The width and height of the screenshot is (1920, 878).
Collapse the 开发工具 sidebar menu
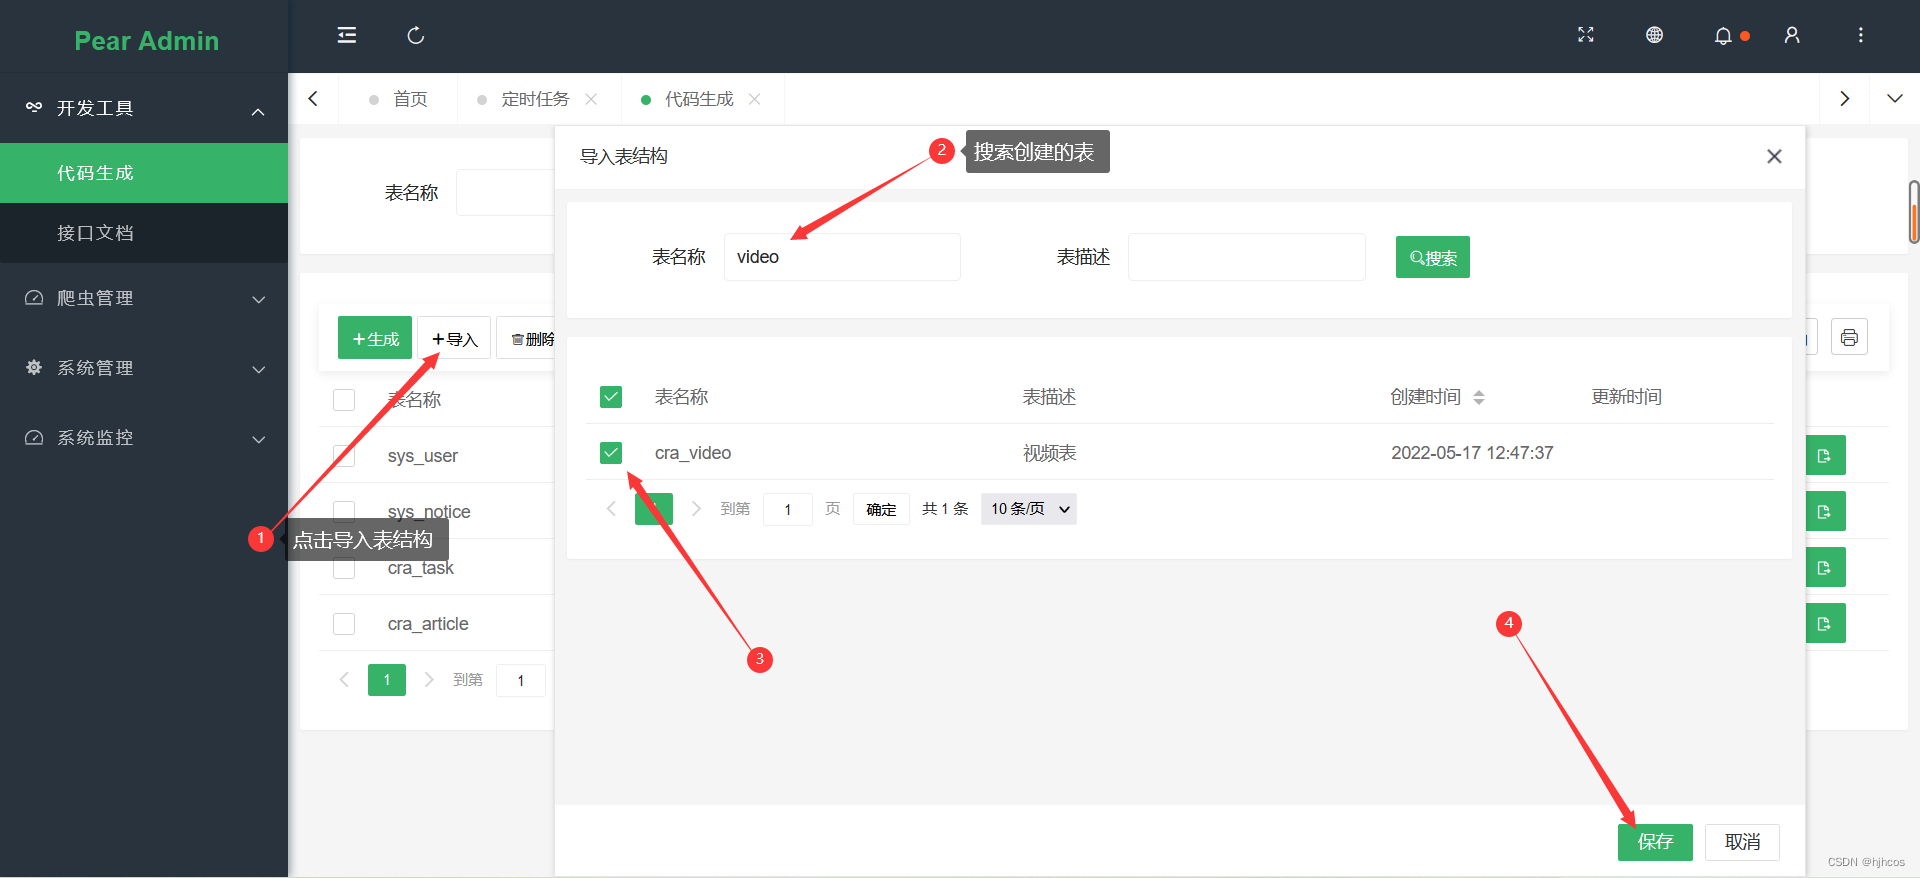coord(144,108)
